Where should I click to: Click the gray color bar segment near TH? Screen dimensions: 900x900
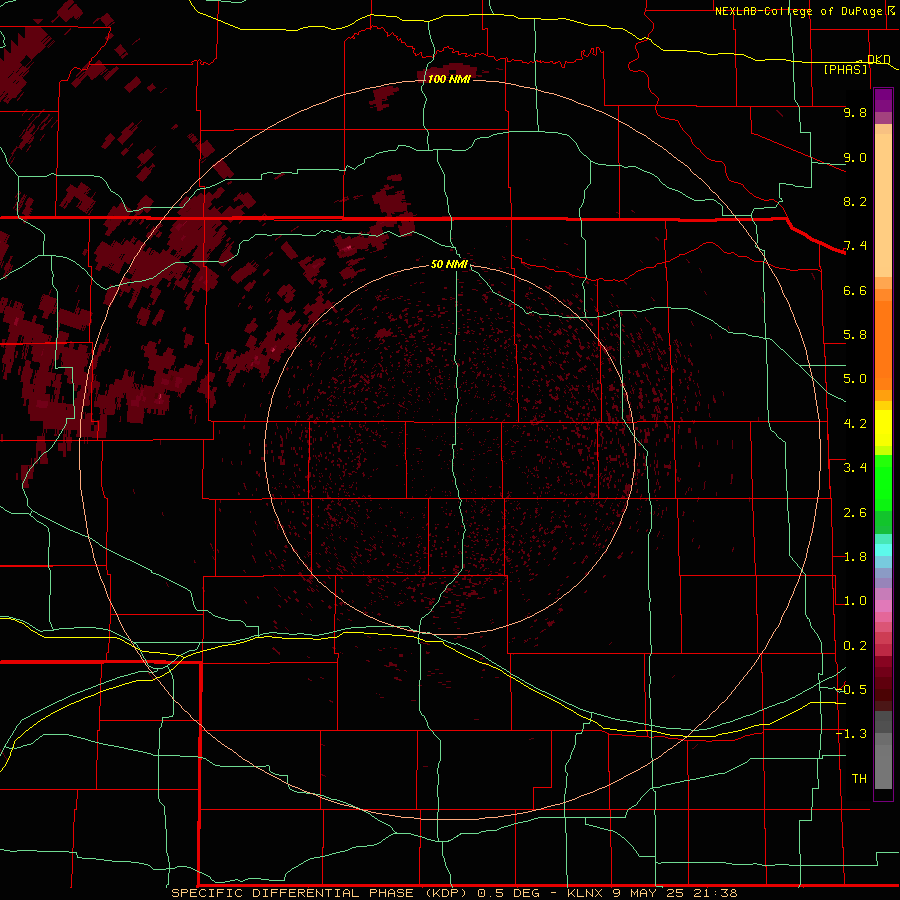[883, 766]
